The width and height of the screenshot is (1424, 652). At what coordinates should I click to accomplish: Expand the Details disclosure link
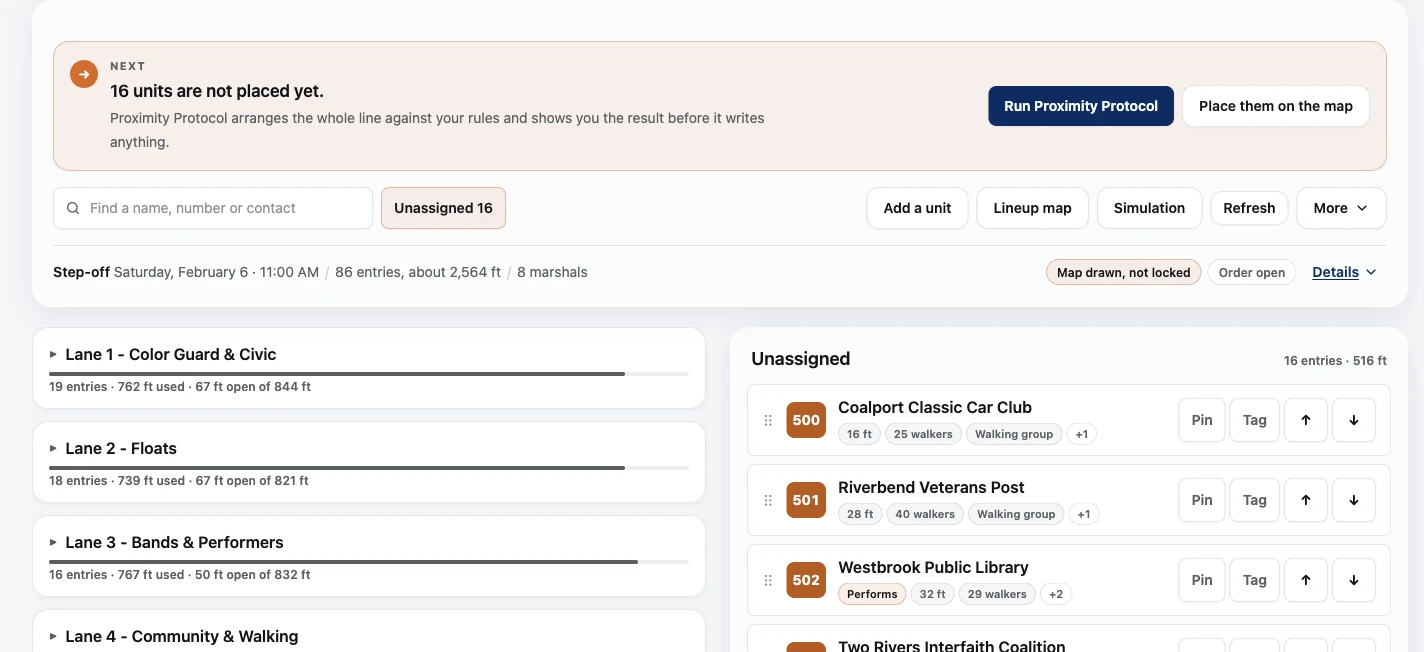1344,272
